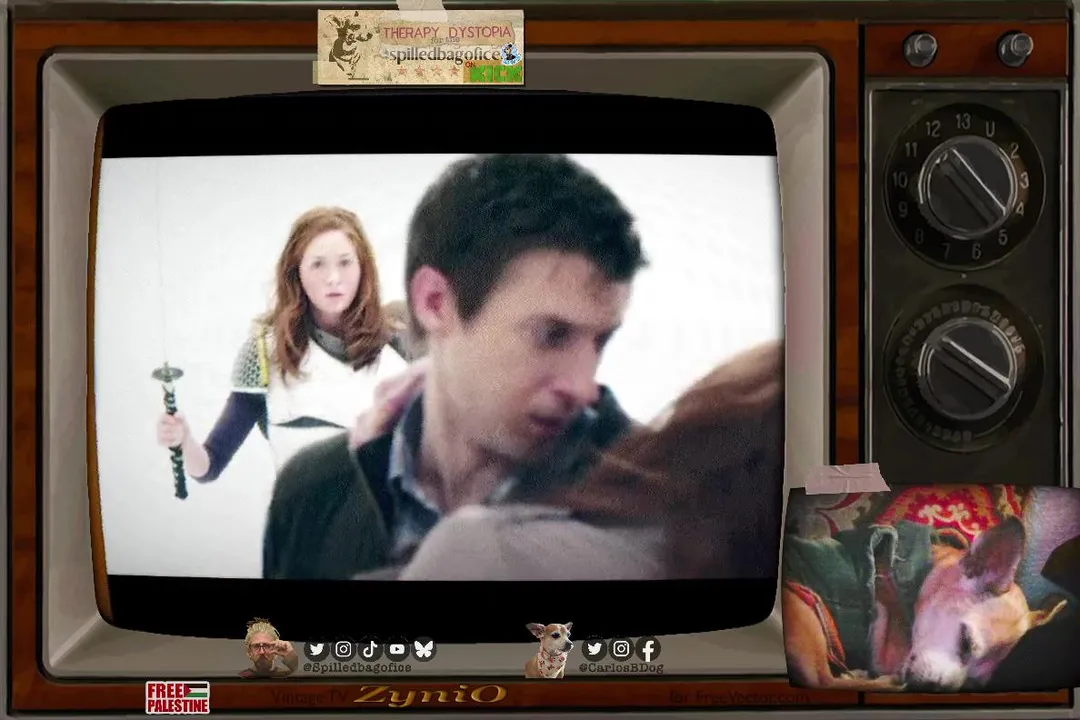Click the right small knob above the dial

1015,50
